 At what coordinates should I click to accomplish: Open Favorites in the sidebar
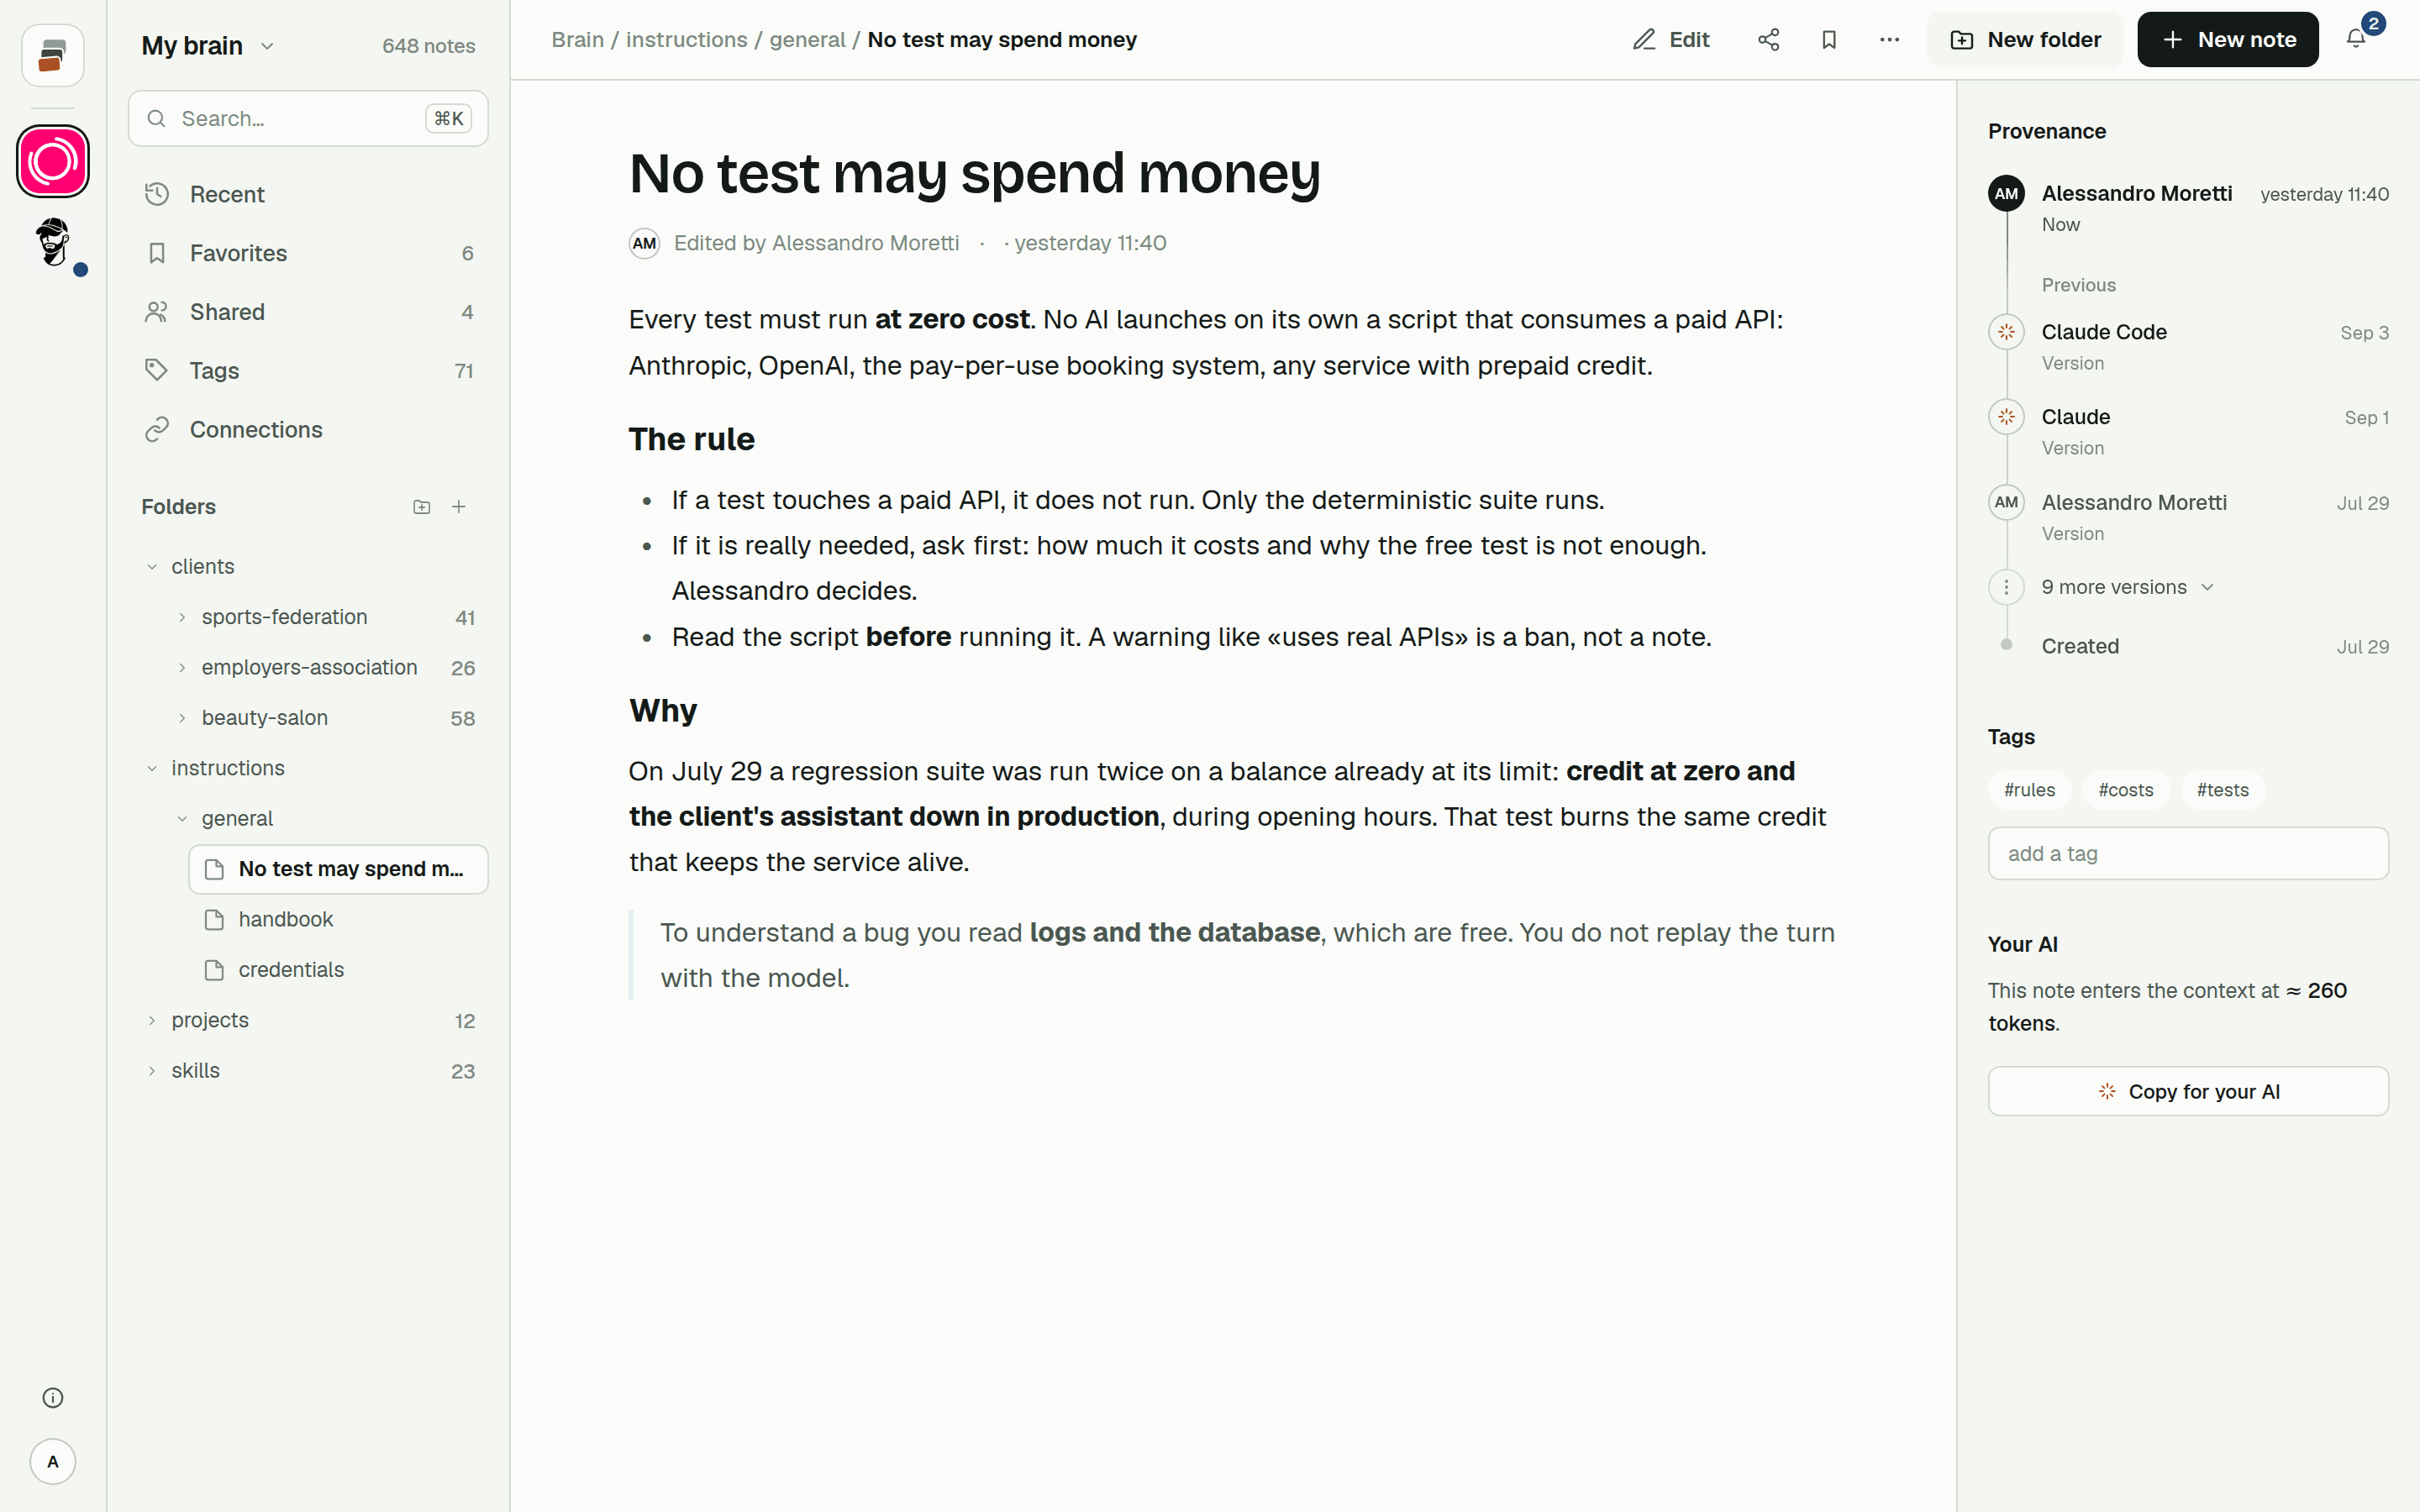pyautogui.click(x=308, y=253)
